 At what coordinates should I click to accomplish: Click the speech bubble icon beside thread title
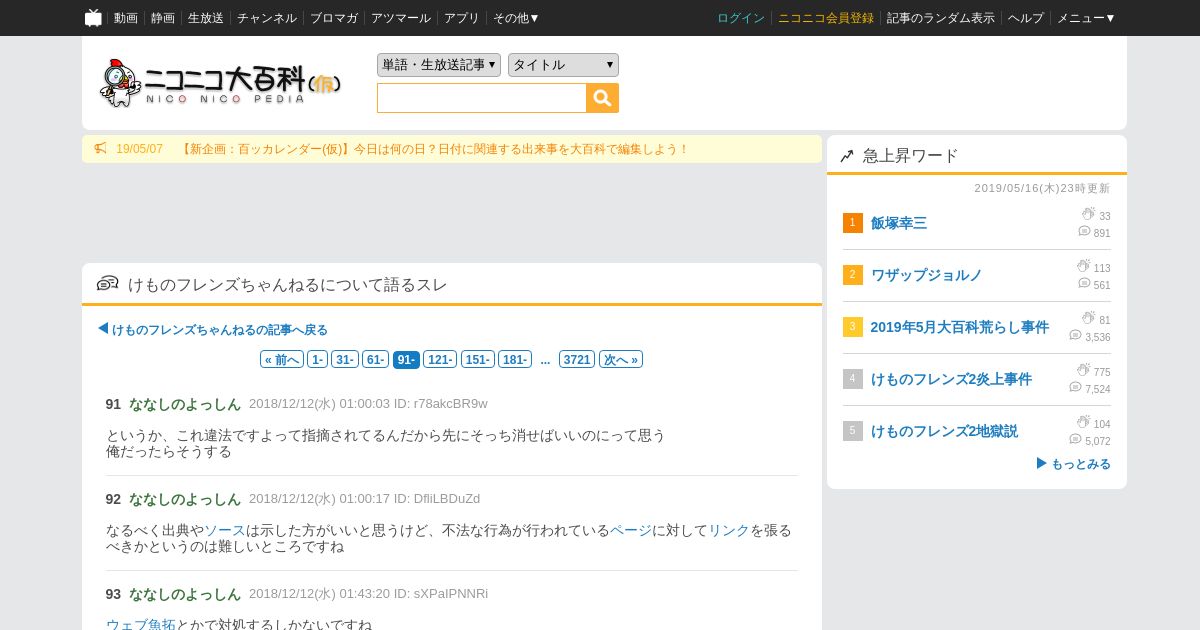[108, 284]
